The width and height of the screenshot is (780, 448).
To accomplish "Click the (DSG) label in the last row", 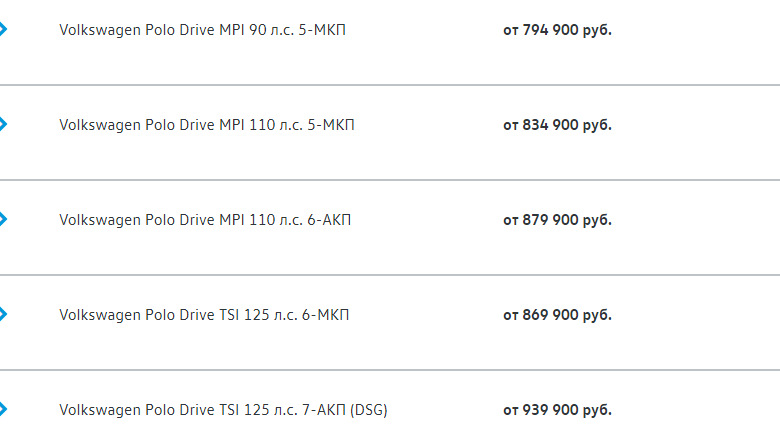I will pyautogui.click(x=368, y=410).
